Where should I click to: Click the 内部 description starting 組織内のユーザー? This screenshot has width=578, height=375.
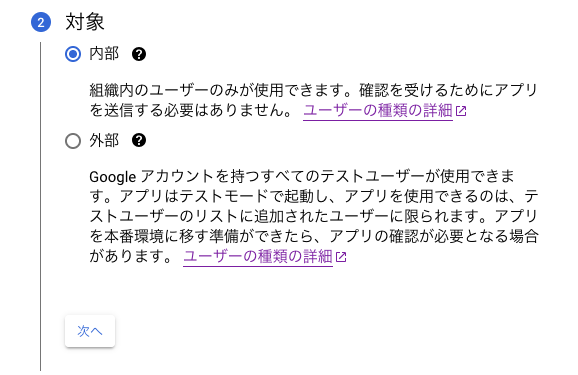coord(314,100)
